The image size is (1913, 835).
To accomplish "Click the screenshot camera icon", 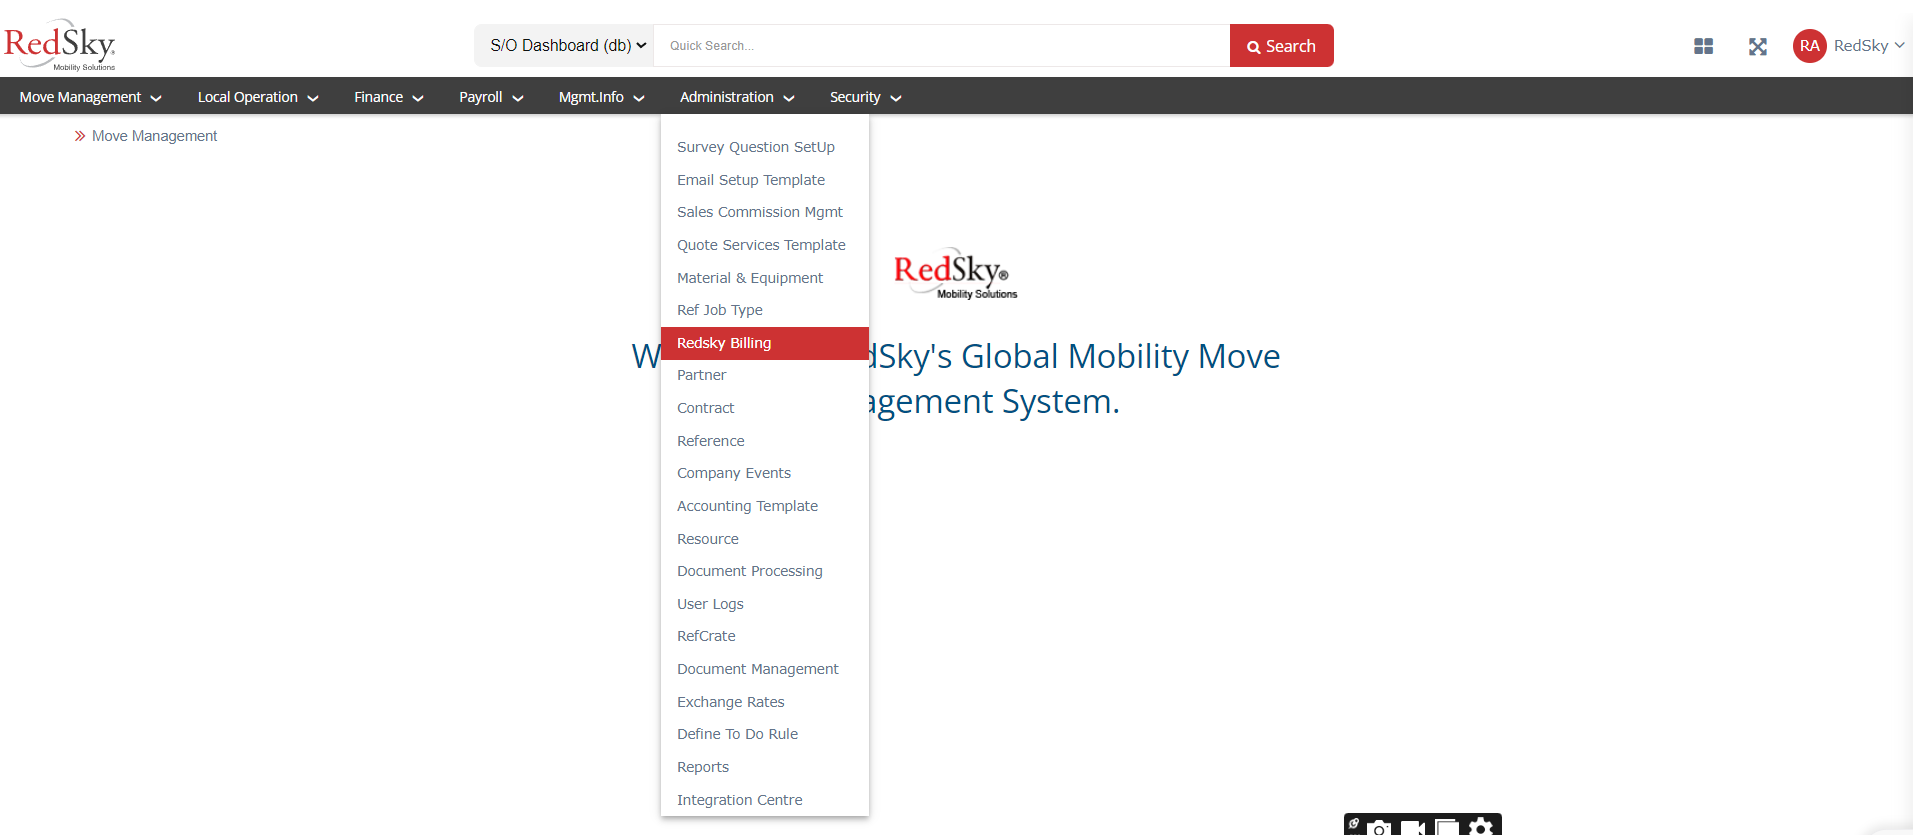I will (1379, 828).
